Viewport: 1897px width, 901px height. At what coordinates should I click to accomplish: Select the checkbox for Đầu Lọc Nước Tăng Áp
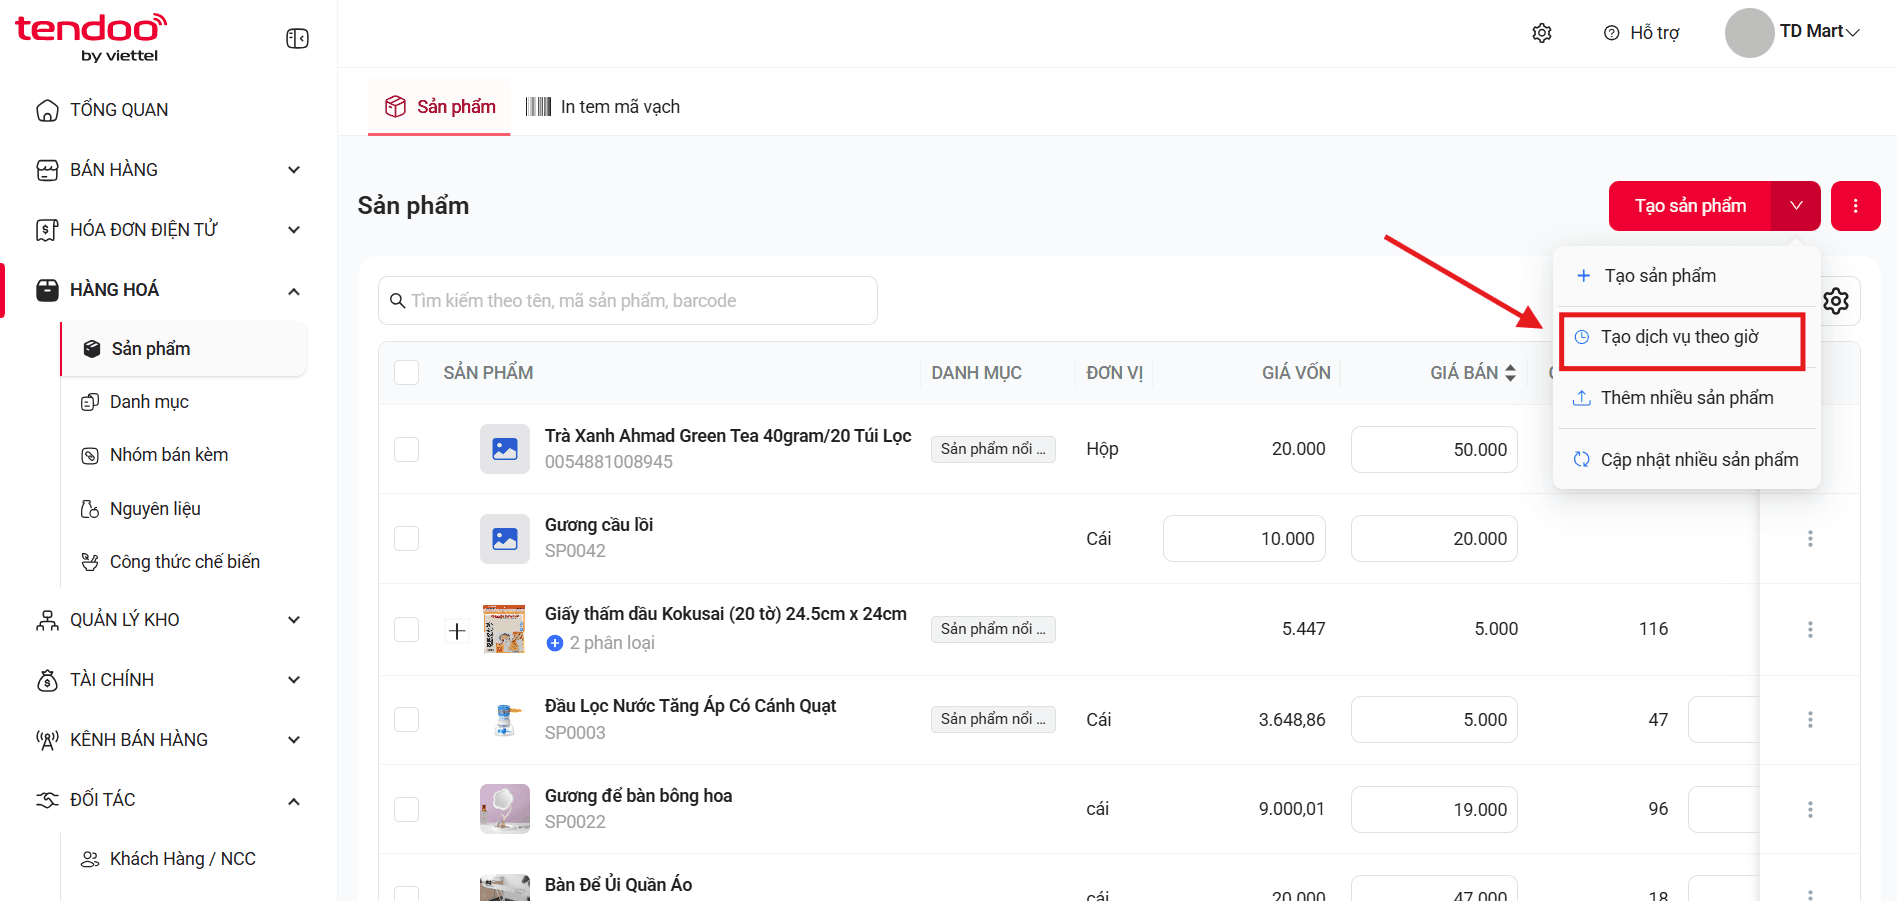pos(407,719)
